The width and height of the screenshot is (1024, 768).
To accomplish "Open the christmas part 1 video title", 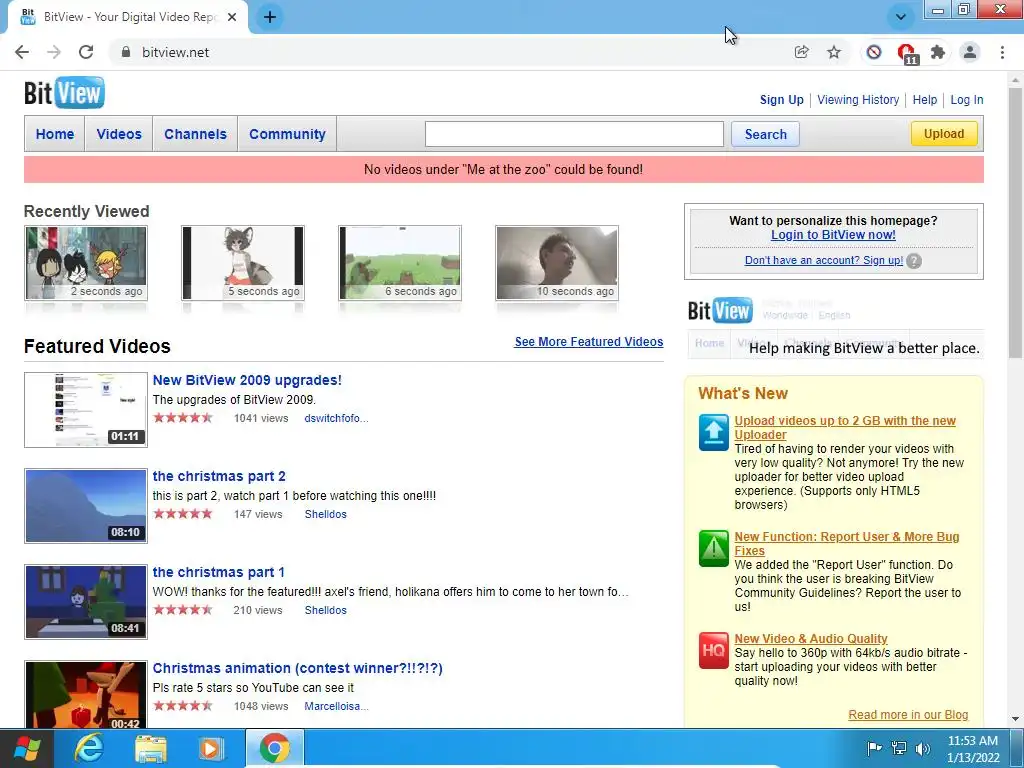I will [218, 572].
